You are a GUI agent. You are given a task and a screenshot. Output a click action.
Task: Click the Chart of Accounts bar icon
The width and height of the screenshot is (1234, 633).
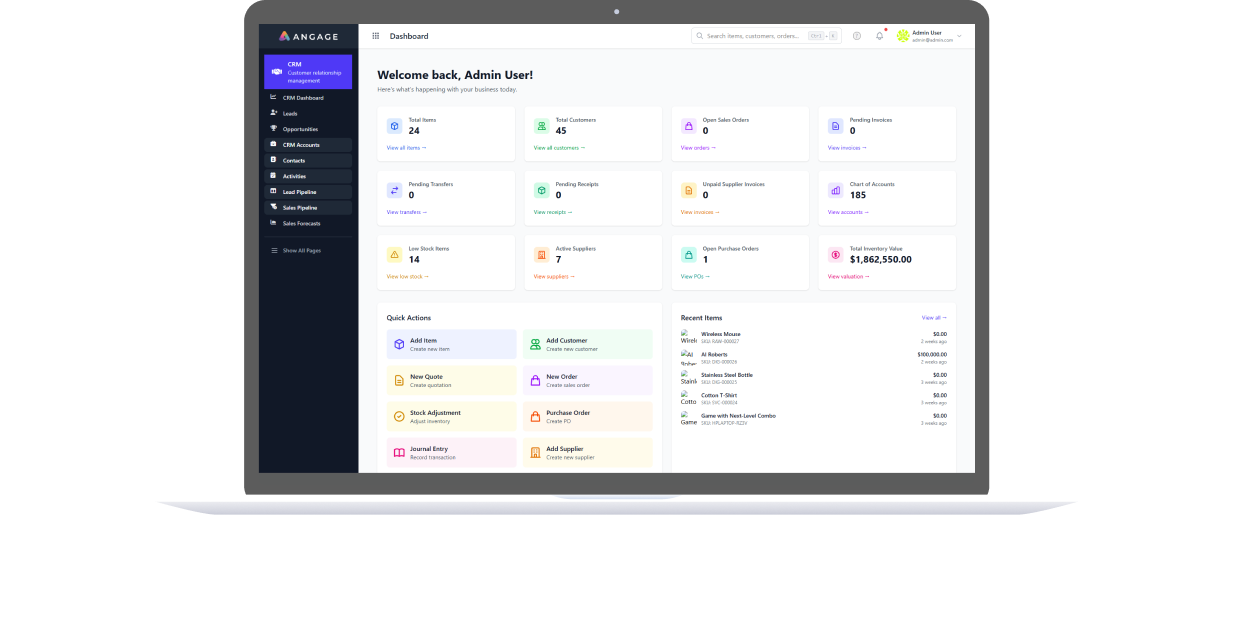835,190
